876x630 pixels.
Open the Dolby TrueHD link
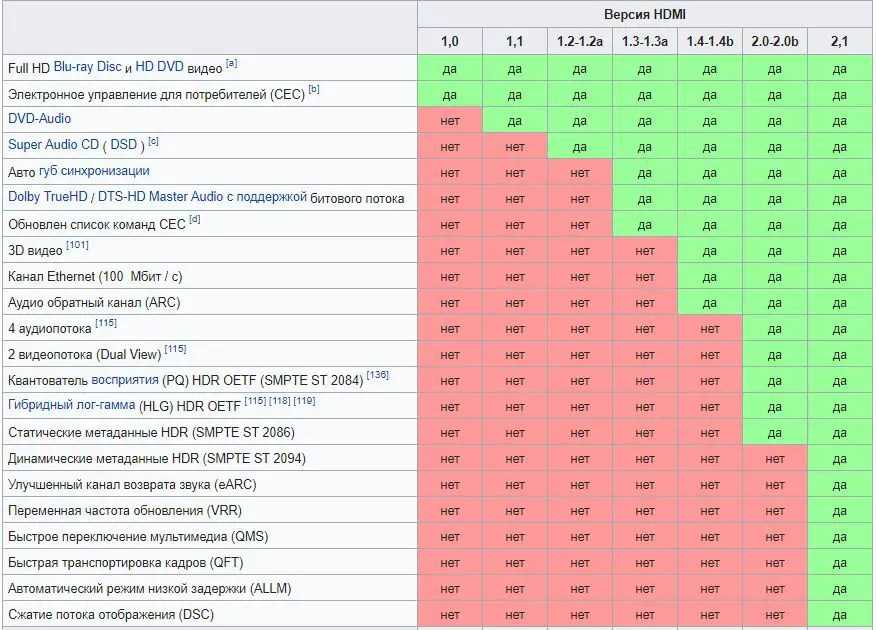click(50, 197)
